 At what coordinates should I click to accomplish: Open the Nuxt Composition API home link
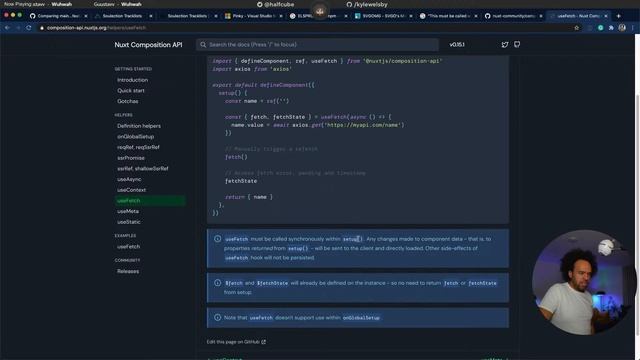click(x=148, y=45)
